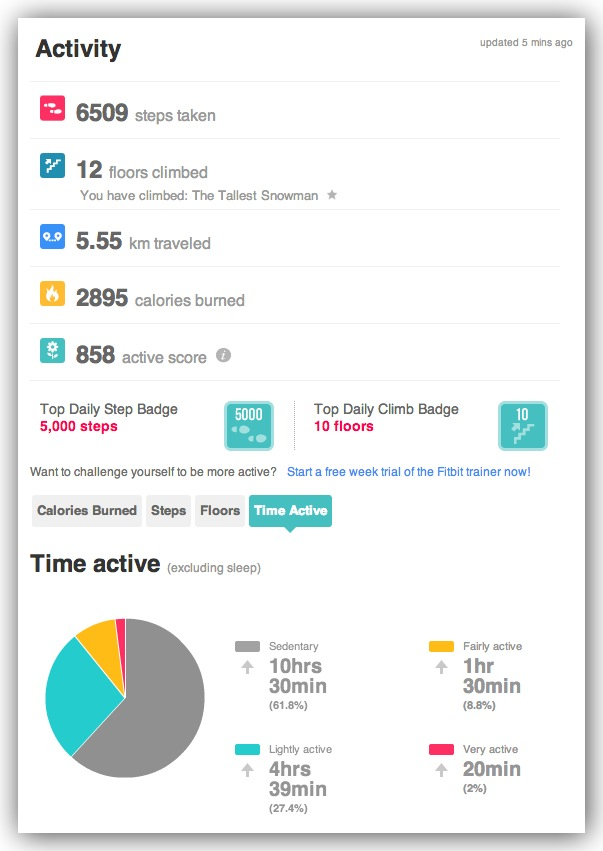The height and width of the screenshot is (851, 603).
Task: Click the yellow Fairly active legend swatch
Action: pos(441,647)
